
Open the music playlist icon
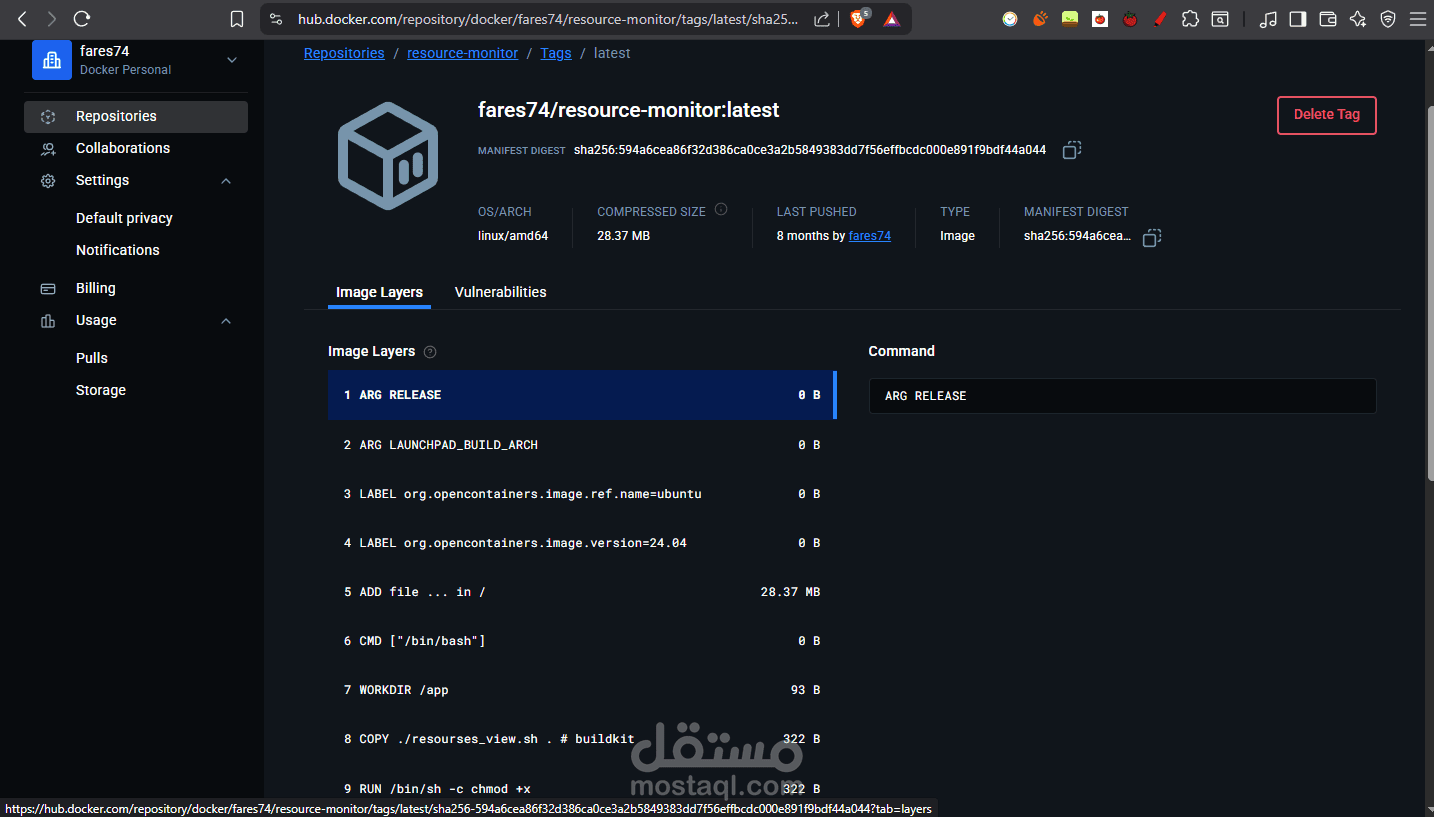coord(1268,19)
